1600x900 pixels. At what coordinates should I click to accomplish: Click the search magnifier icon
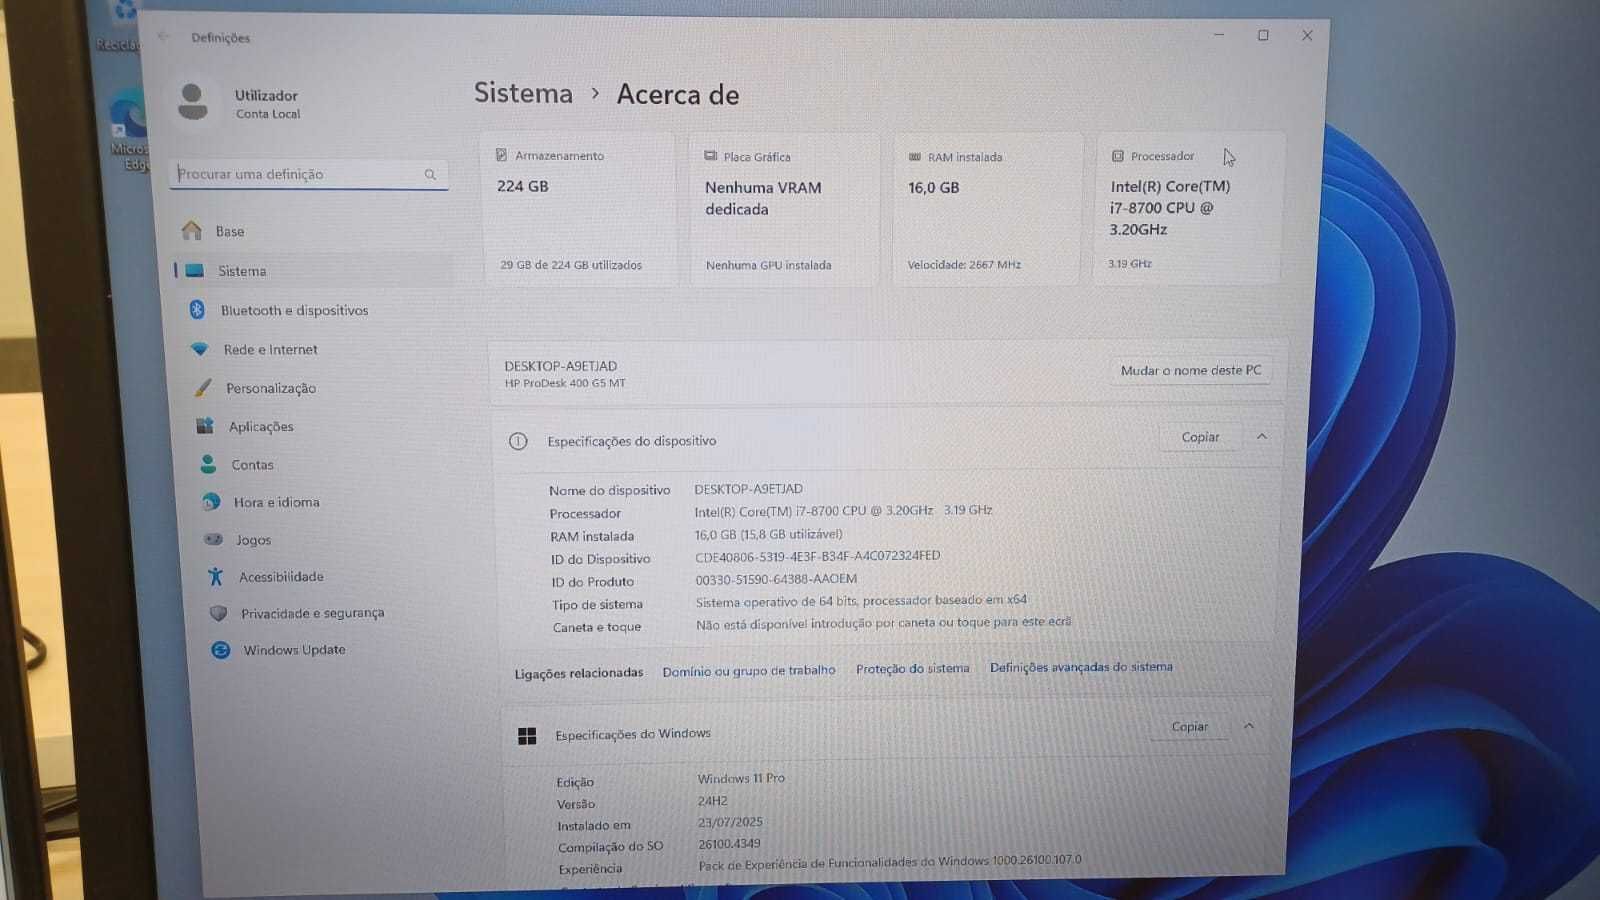[x=430, y=174]
